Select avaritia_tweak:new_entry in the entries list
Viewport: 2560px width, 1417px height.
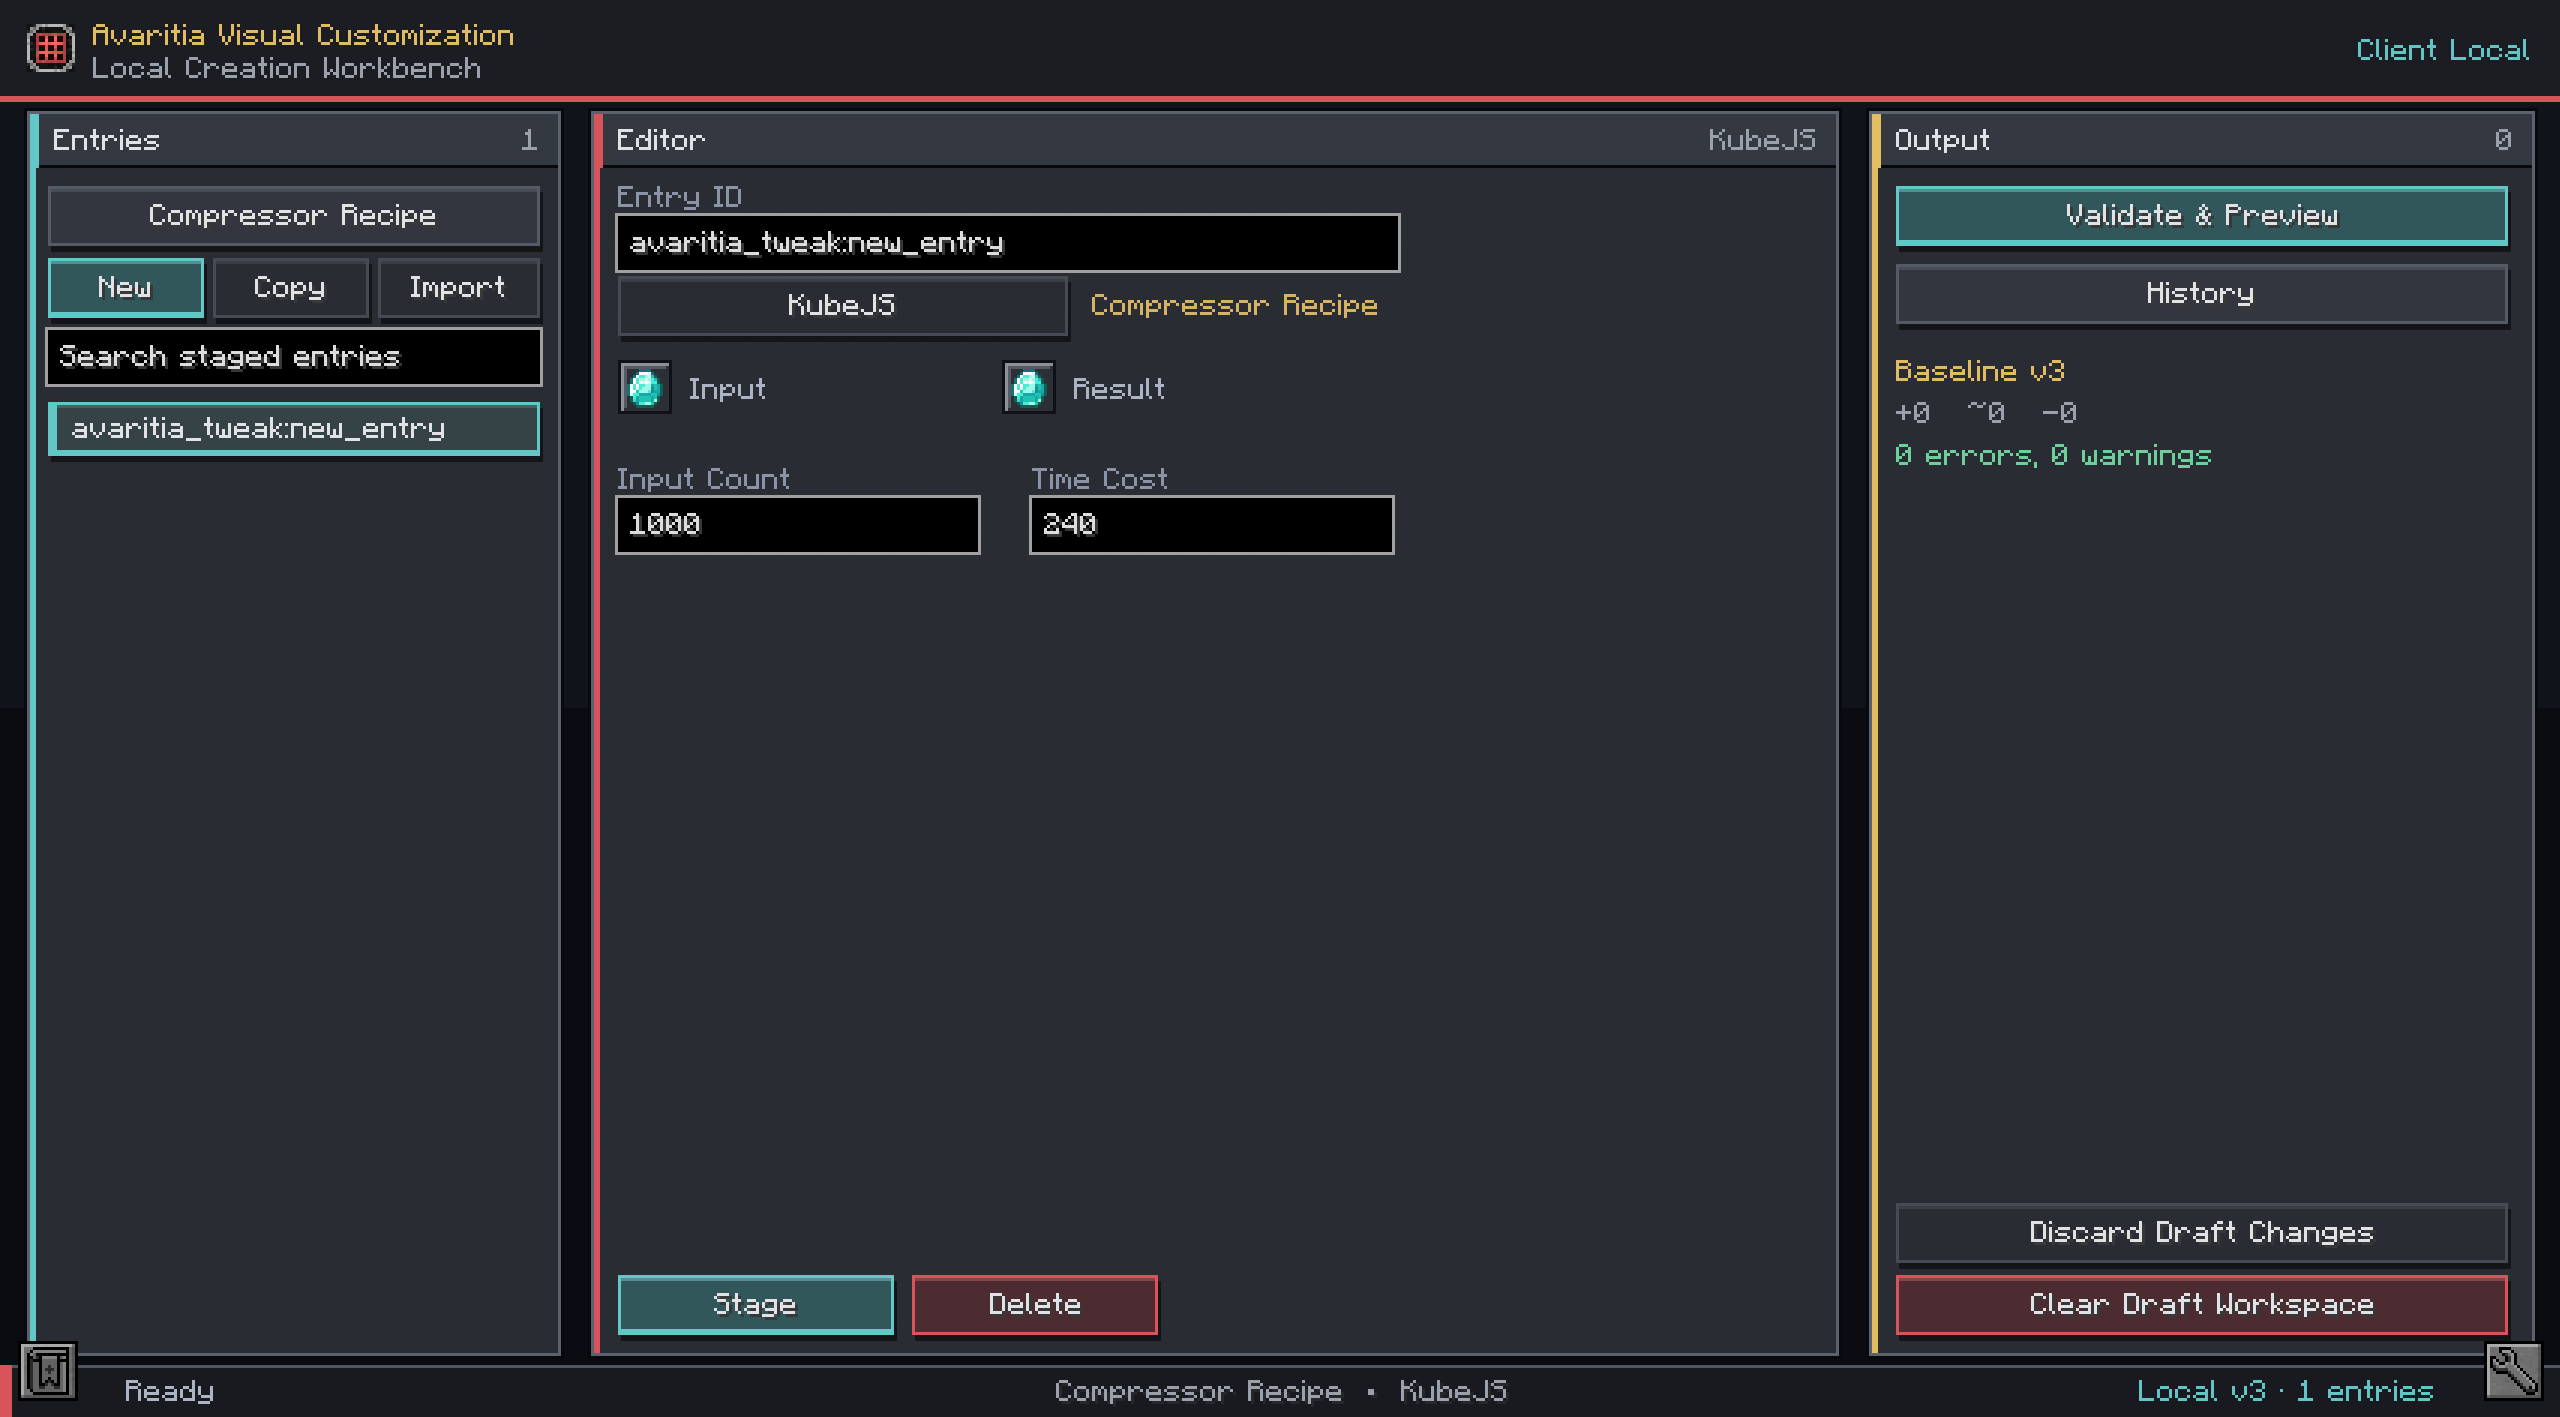click(294, 429)
